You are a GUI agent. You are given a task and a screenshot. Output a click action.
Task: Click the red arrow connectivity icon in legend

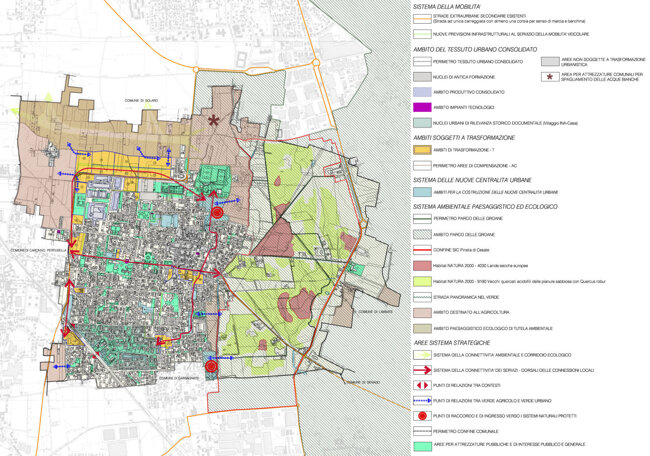pyautogui.click(x=422, y=369)
